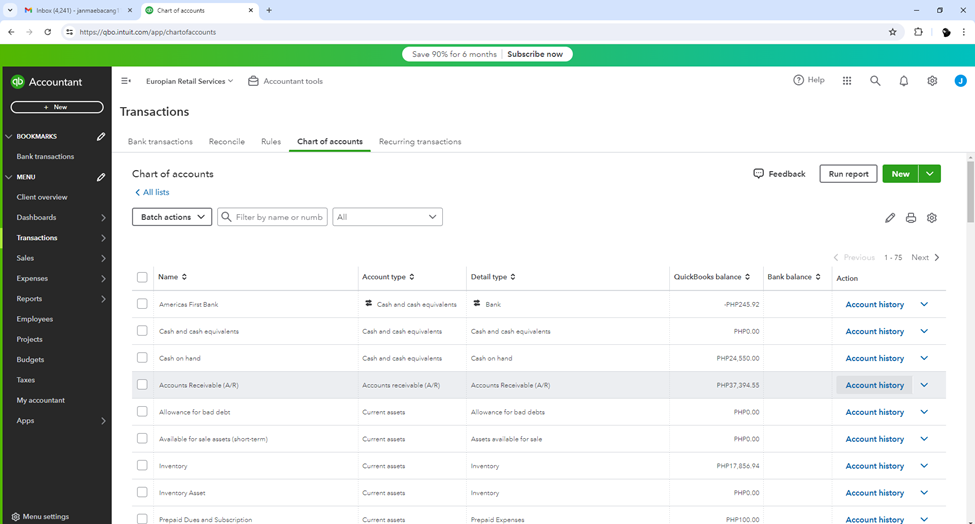Click the Feedback chat icon
975x524 pixels.
coord(758,173)
